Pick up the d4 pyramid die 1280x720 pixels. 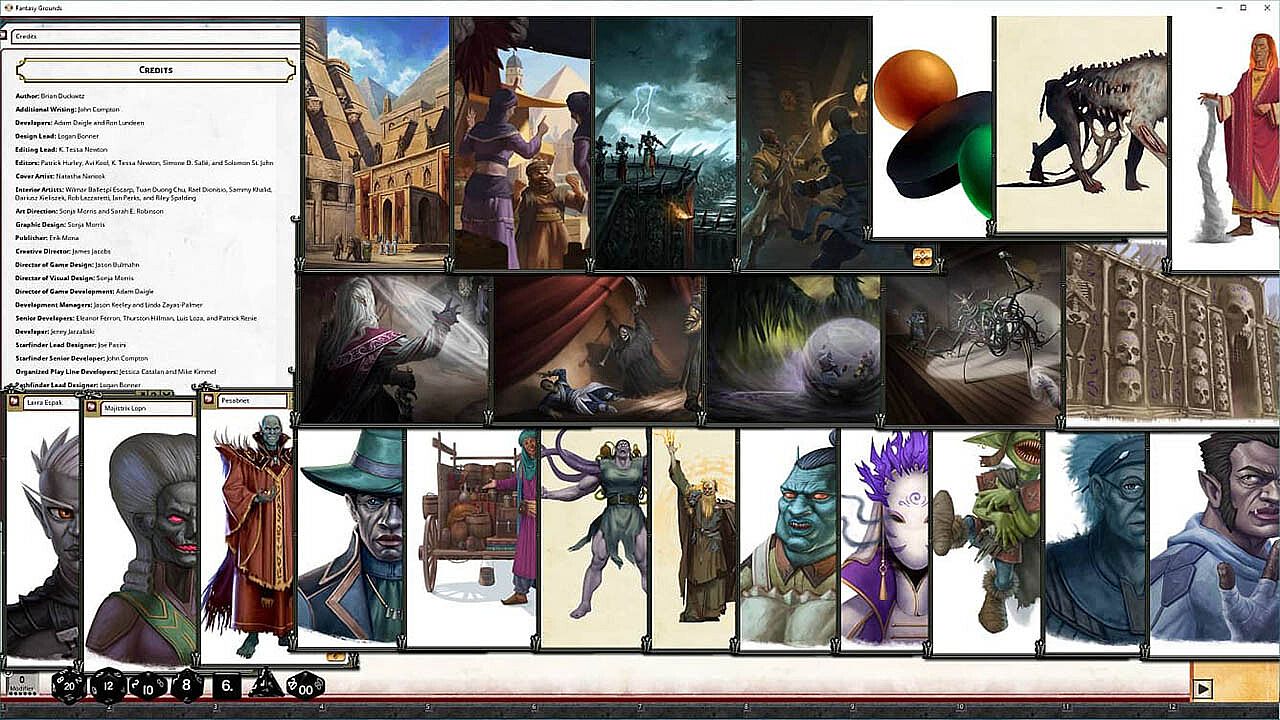(265, 684)
